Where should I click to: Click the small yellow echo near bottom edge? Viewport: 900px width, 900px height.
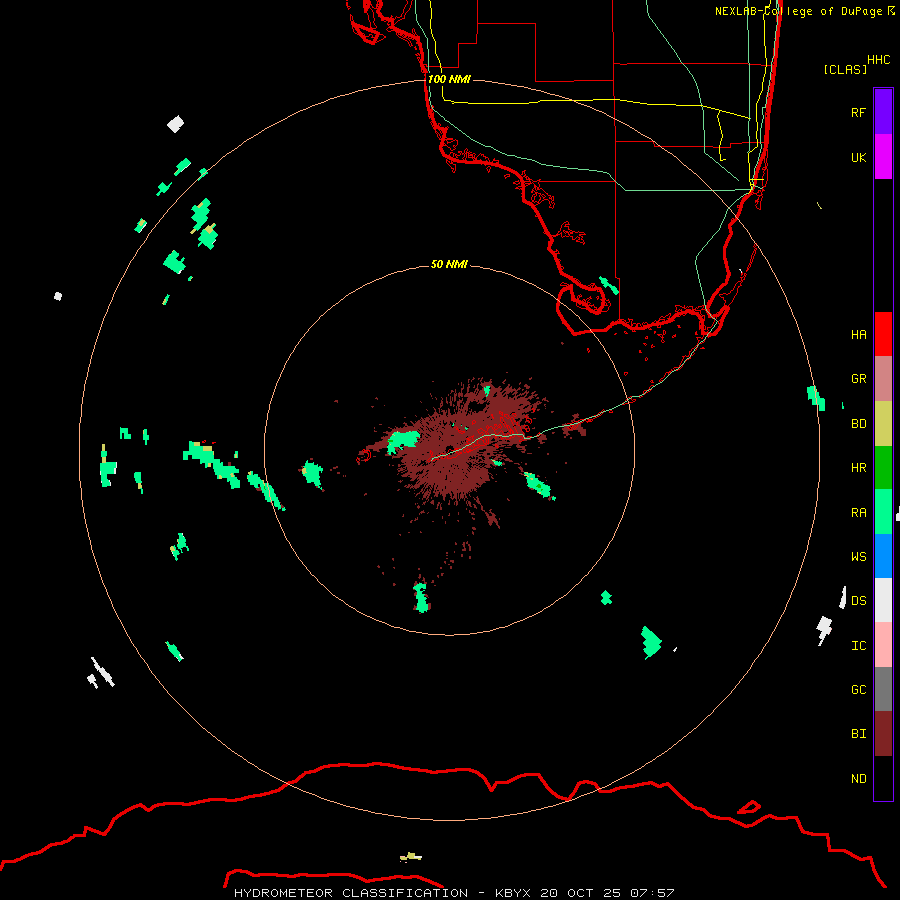(x=410, y=857)
